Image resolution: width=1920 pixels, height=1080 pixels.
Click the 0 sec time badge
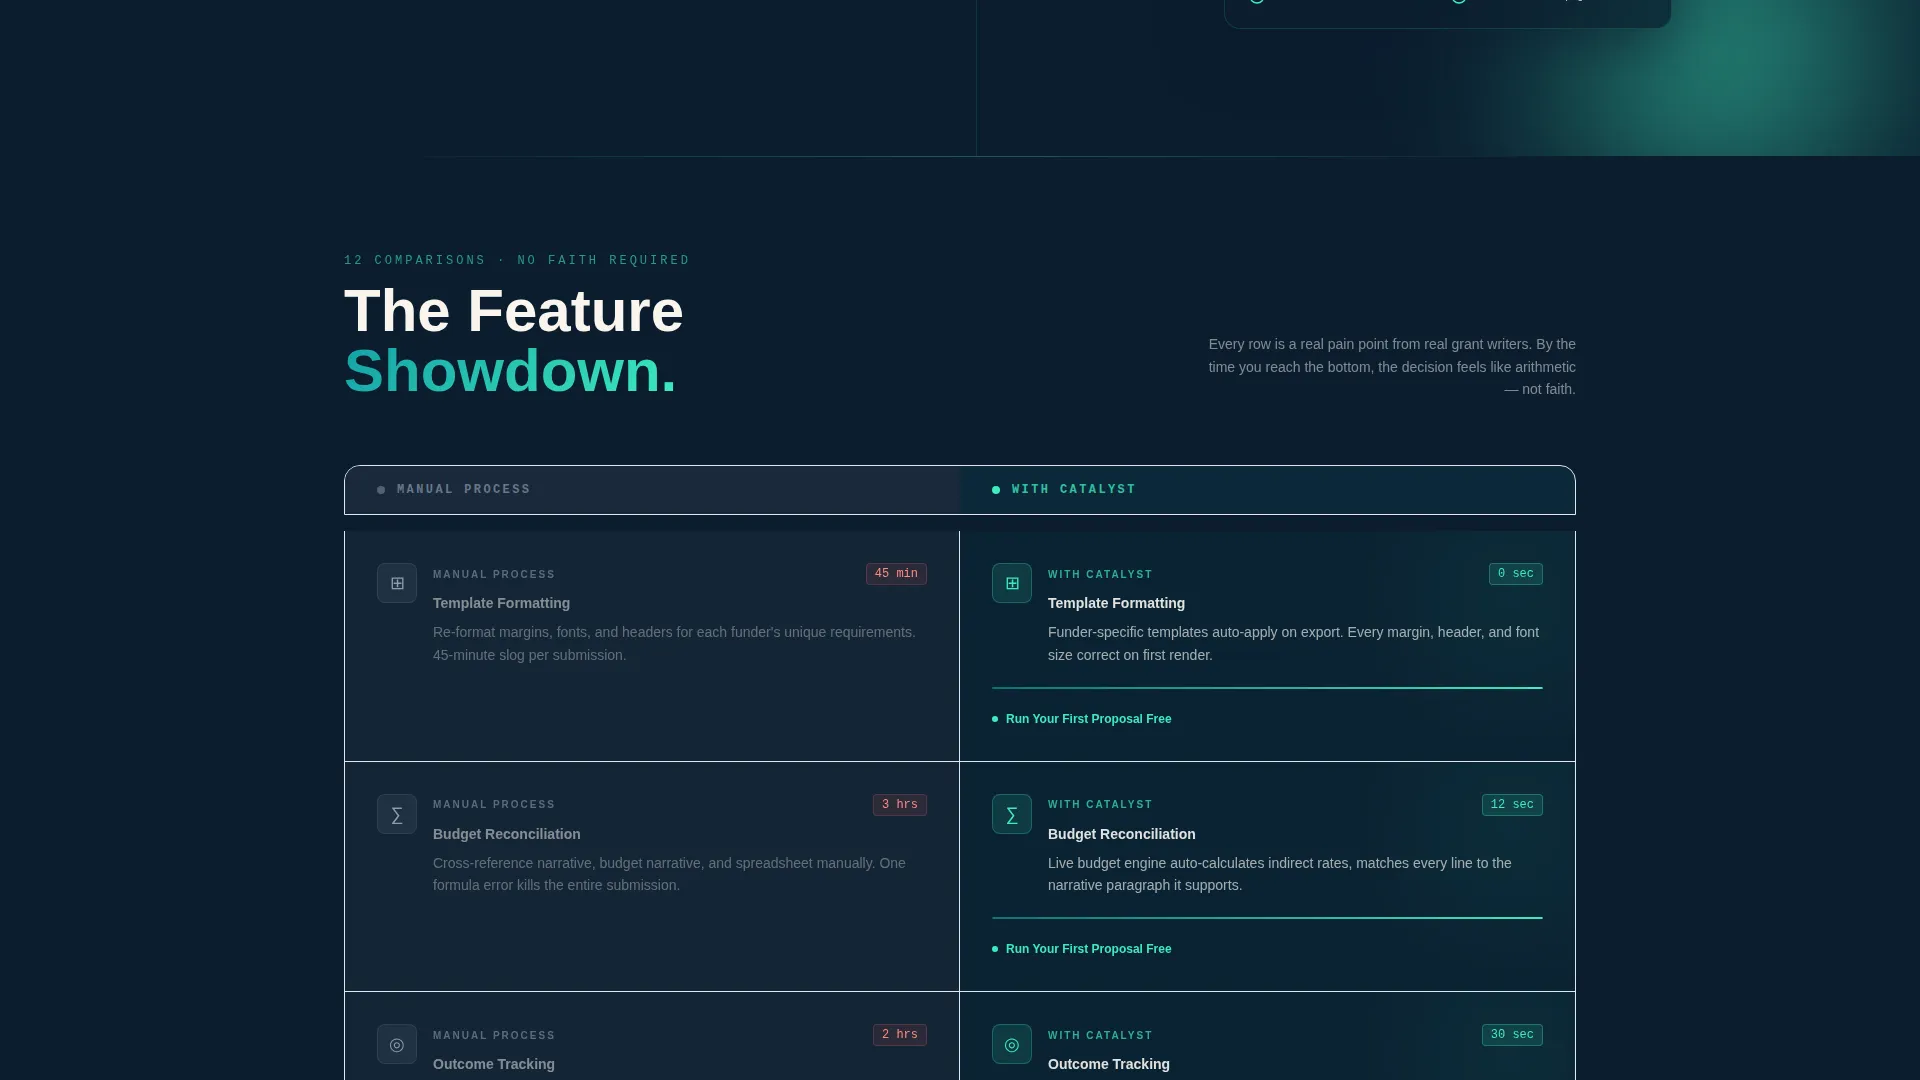click(x=1515, y=574)
